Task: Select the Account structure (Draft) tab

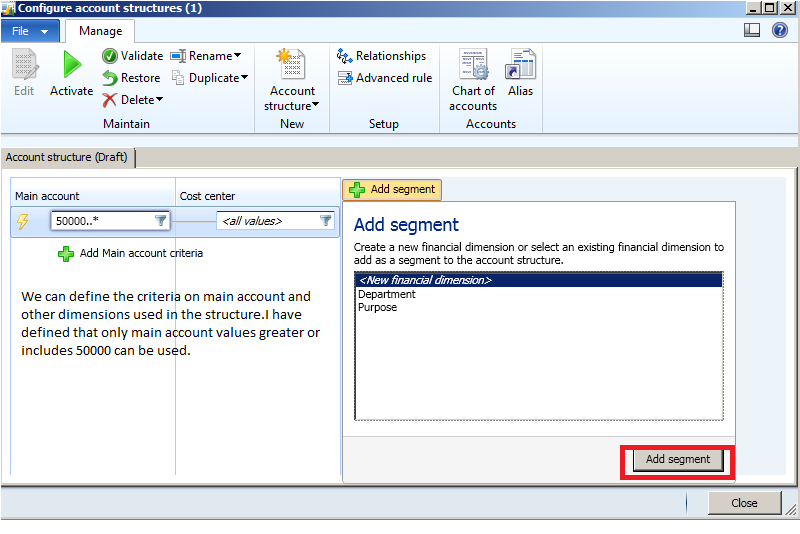Action: pos(67,157)
